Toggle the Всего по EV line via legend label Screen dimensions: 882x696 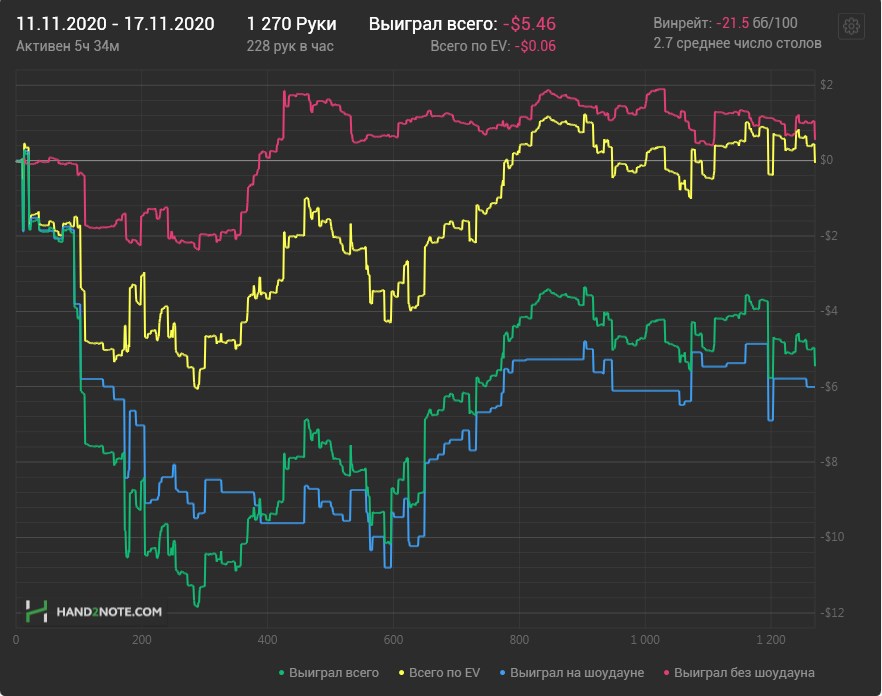(445, 673)
